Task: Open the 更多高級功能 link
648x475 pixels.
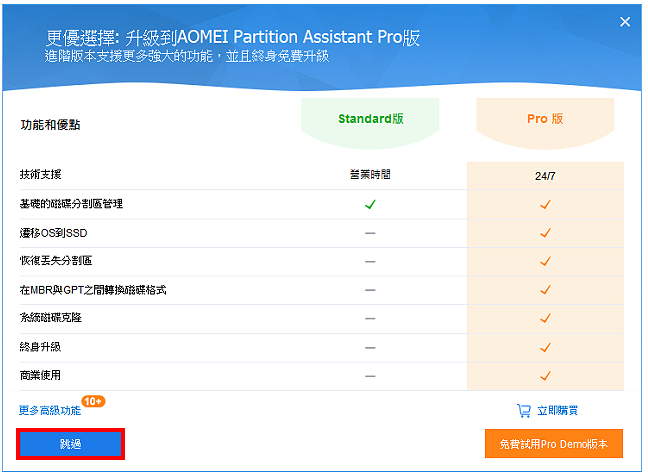Action: pyautogui.click(x=50, y=411)
